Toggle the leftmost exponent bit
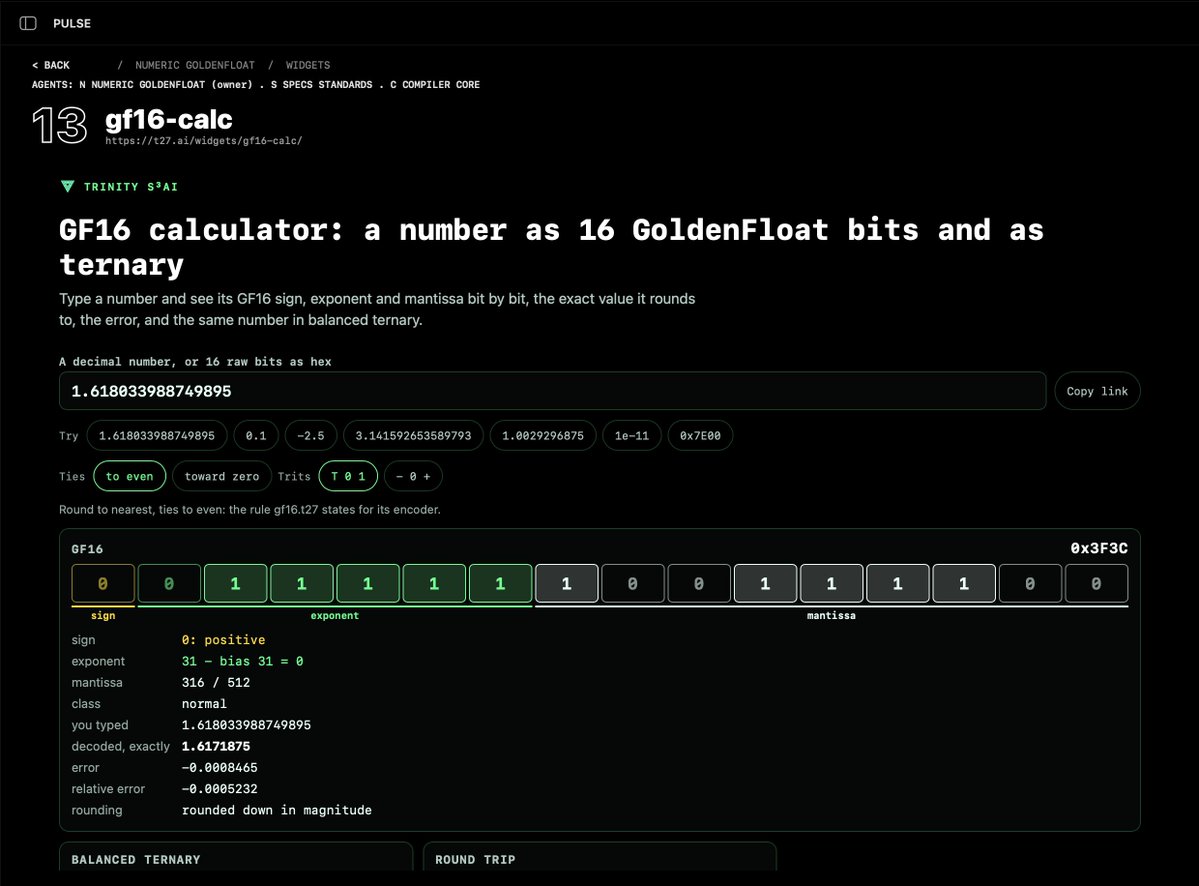The height and width of the screenshot is (886, 1199). click(169, 583)
